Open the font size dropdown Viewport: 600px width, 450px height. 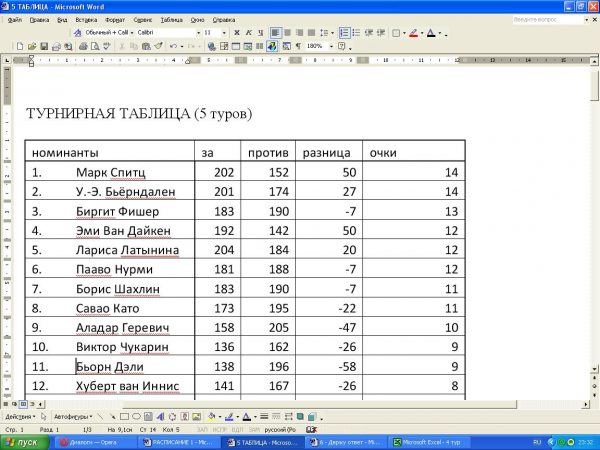point(224,33)
